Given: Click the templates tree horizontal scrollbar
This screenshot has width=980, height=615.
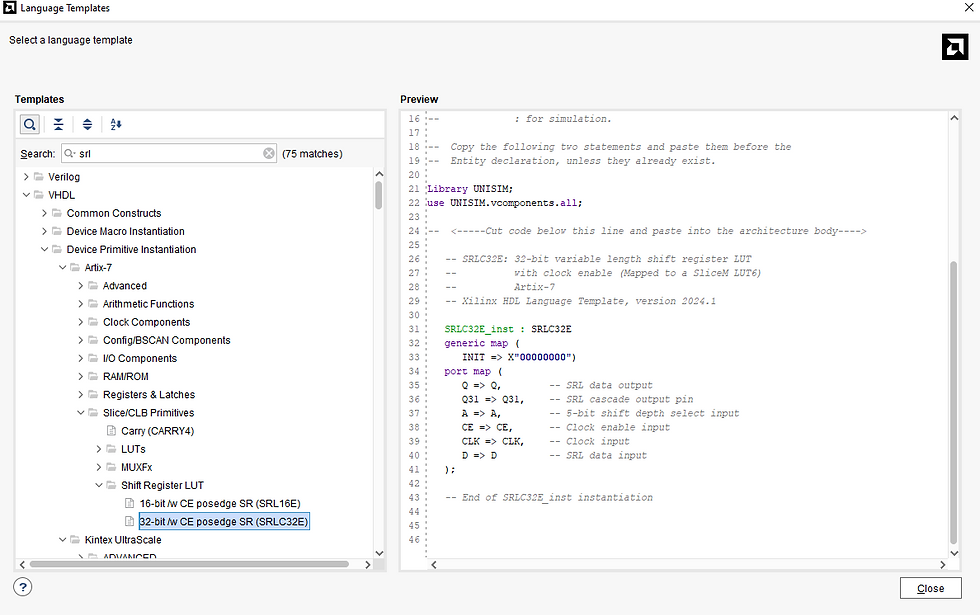Looking at the screenshot, I should pyautogui.click(x=189, y=564).
